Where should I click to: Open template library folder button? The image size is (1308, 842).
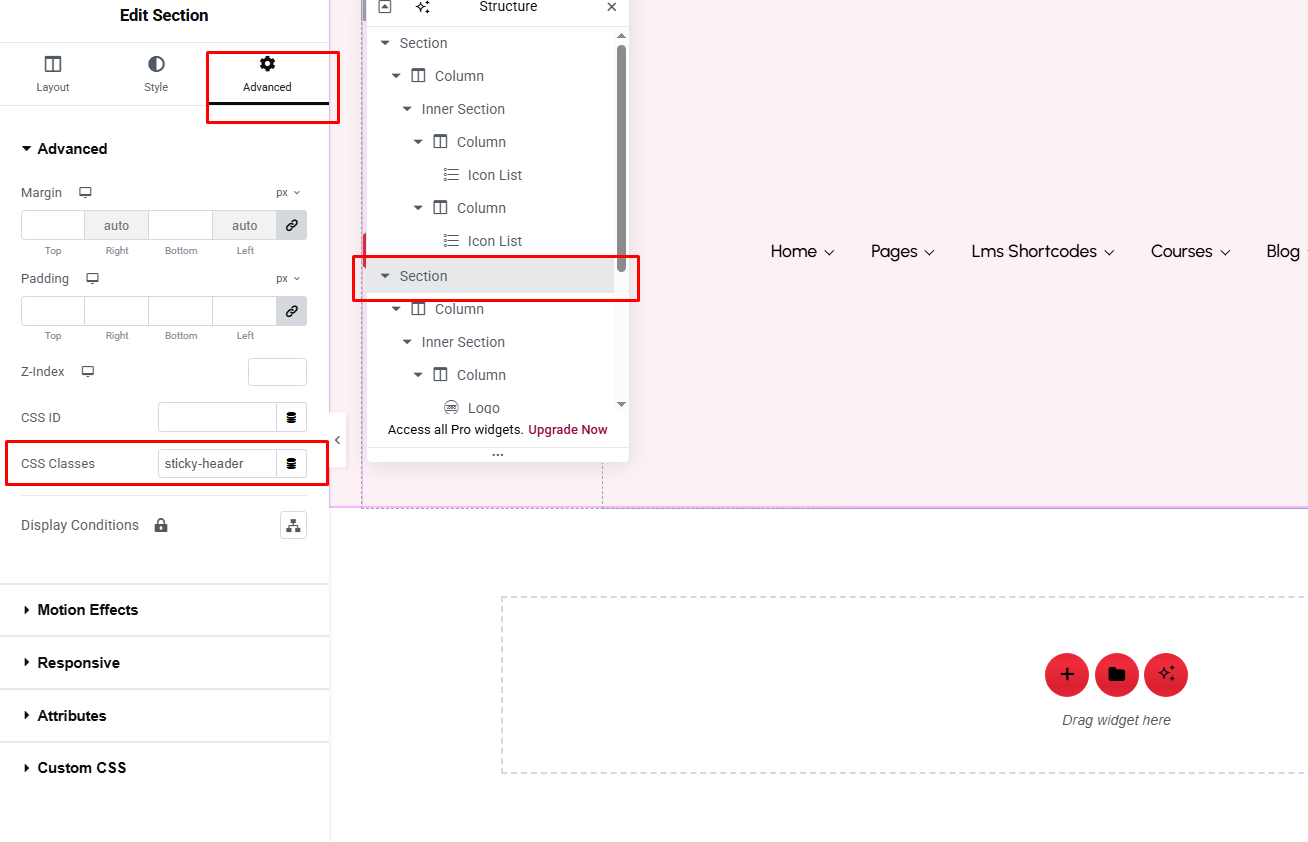[x=1117, y=675]
